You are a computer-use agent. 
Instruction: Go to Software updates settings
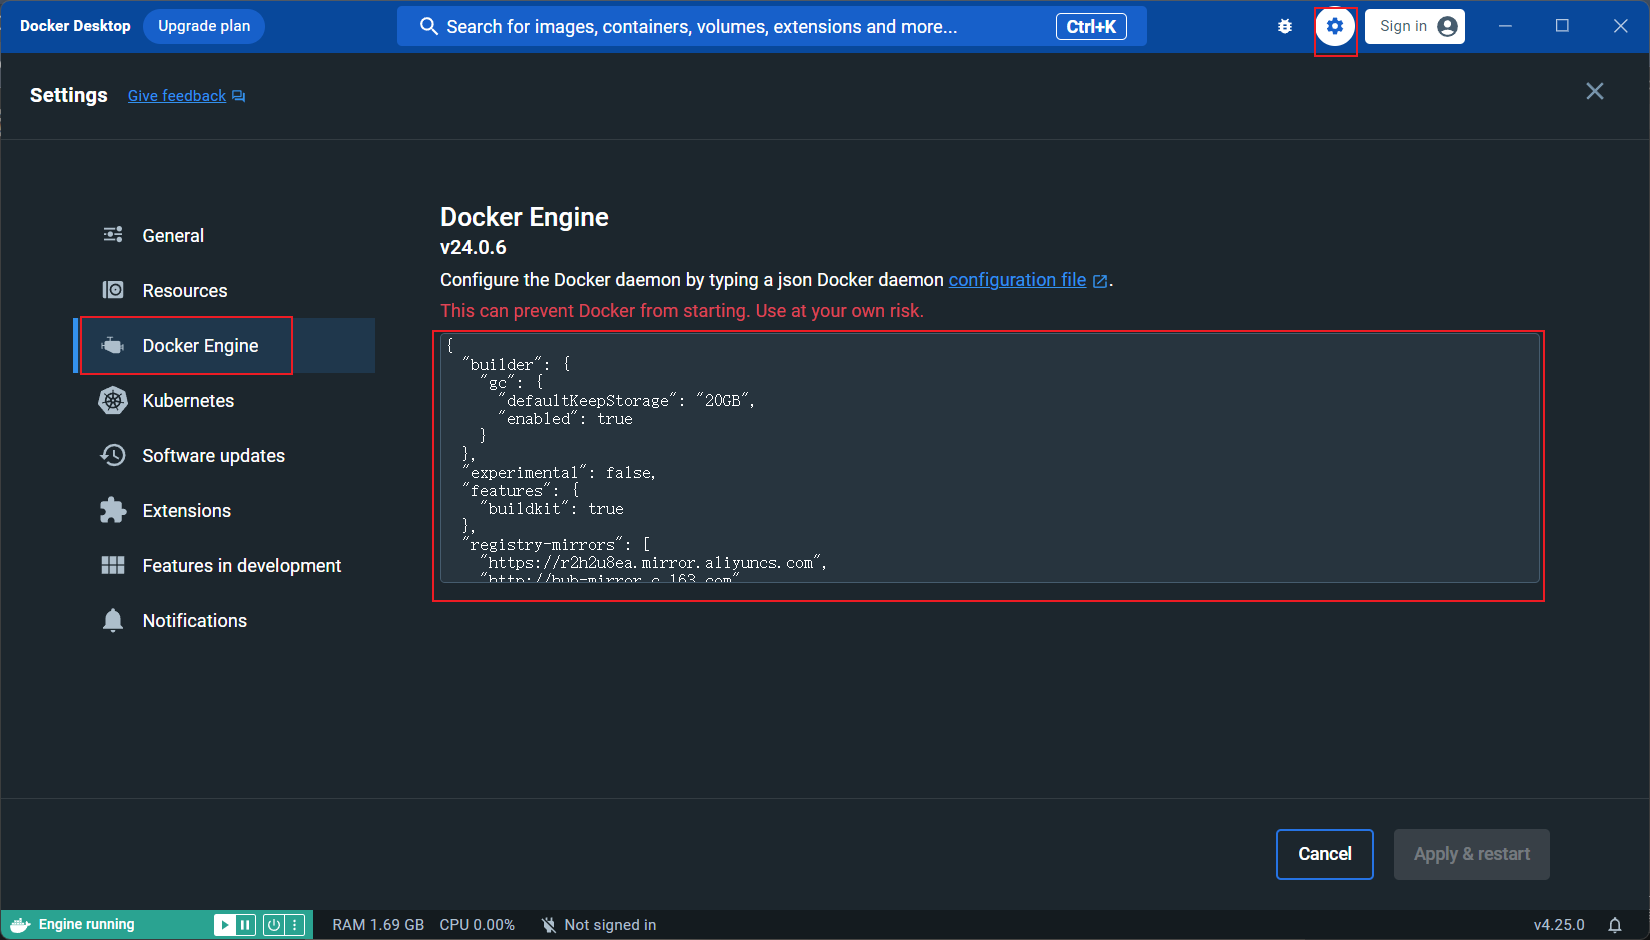coord(213,456)
